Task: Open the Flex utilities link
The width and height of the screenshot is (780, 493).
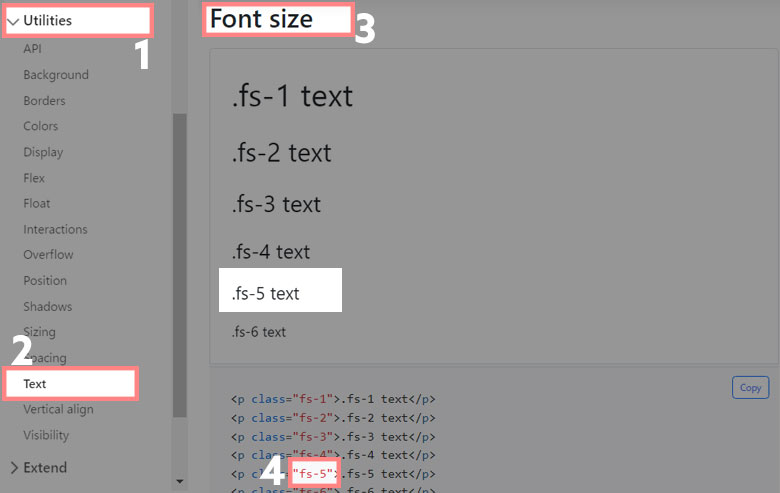Action: pyautogui.click(x=34, y=178)
